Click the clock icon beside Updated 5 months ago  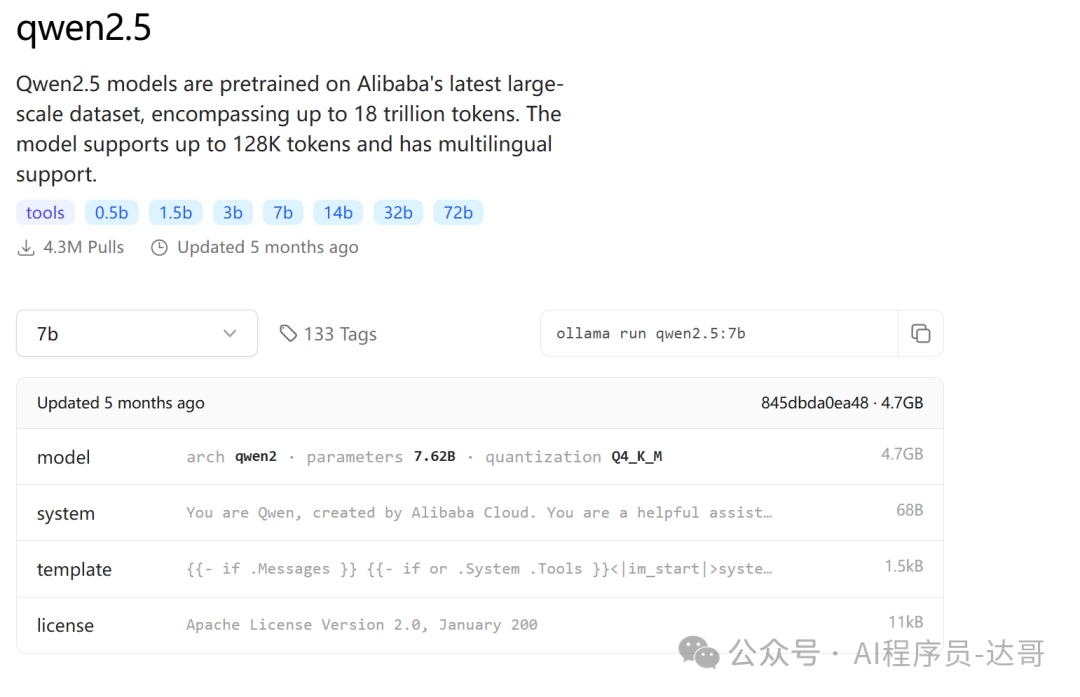(x=159, y=248)
